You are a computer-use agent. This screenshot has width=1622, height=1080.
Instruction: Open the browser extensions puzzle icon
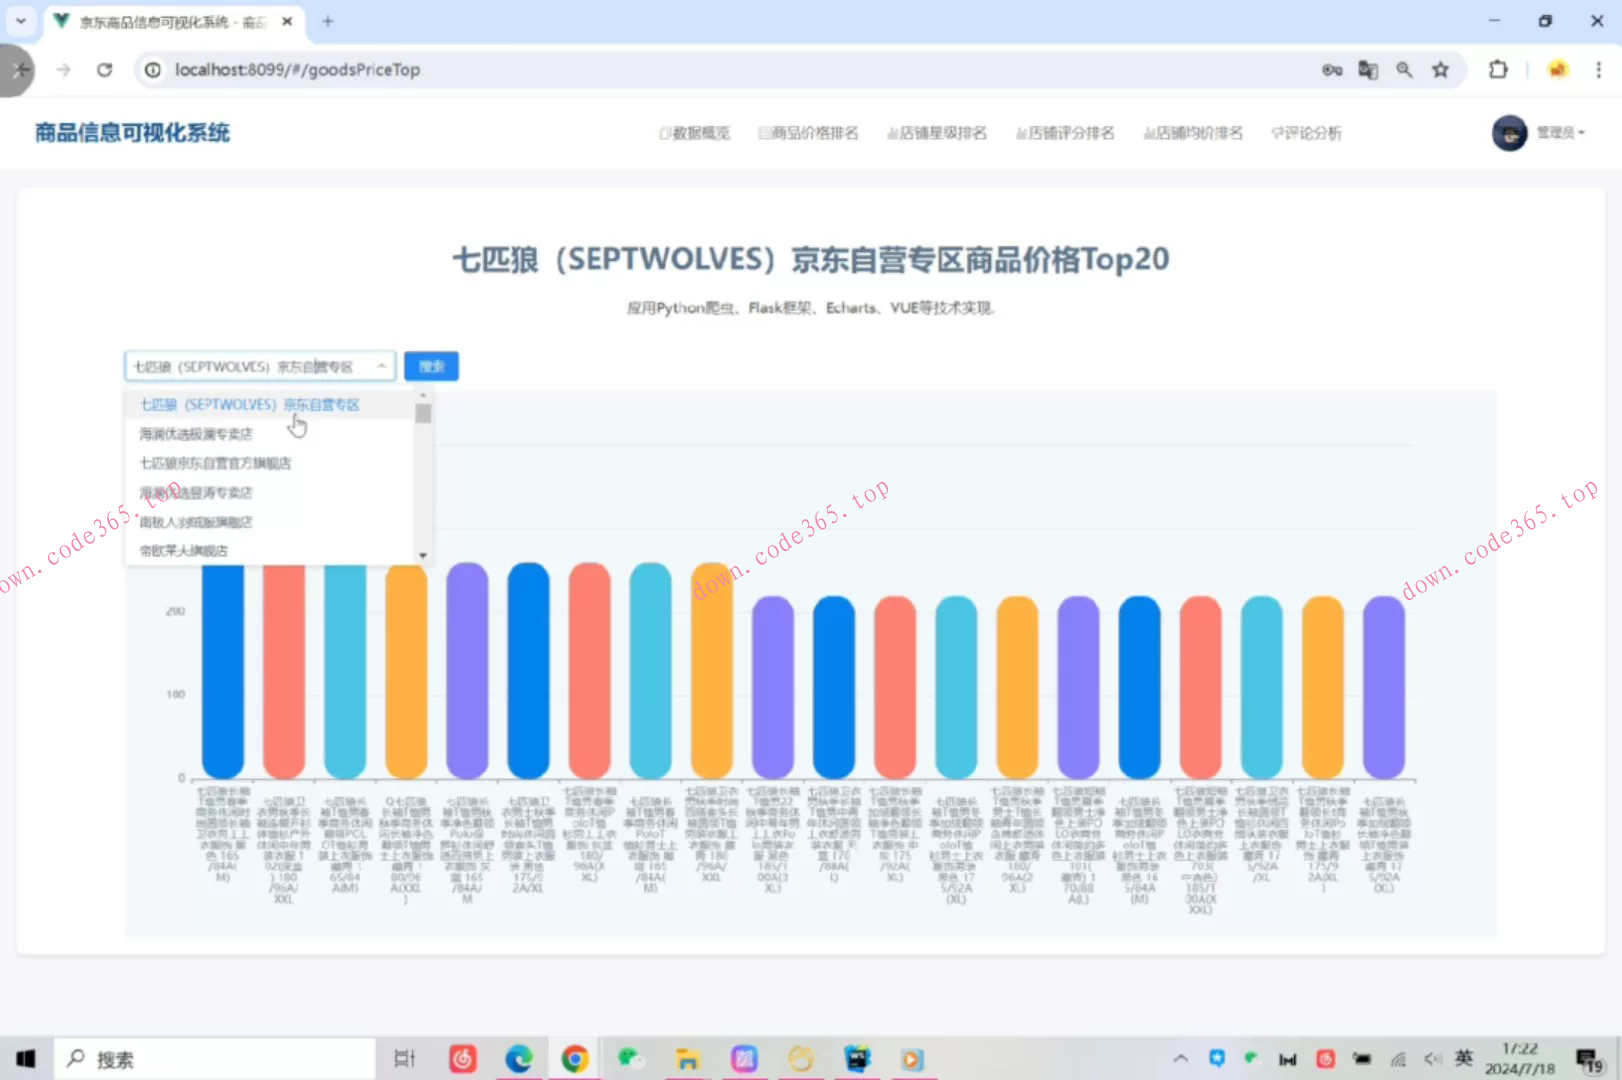coord(1497,70)
